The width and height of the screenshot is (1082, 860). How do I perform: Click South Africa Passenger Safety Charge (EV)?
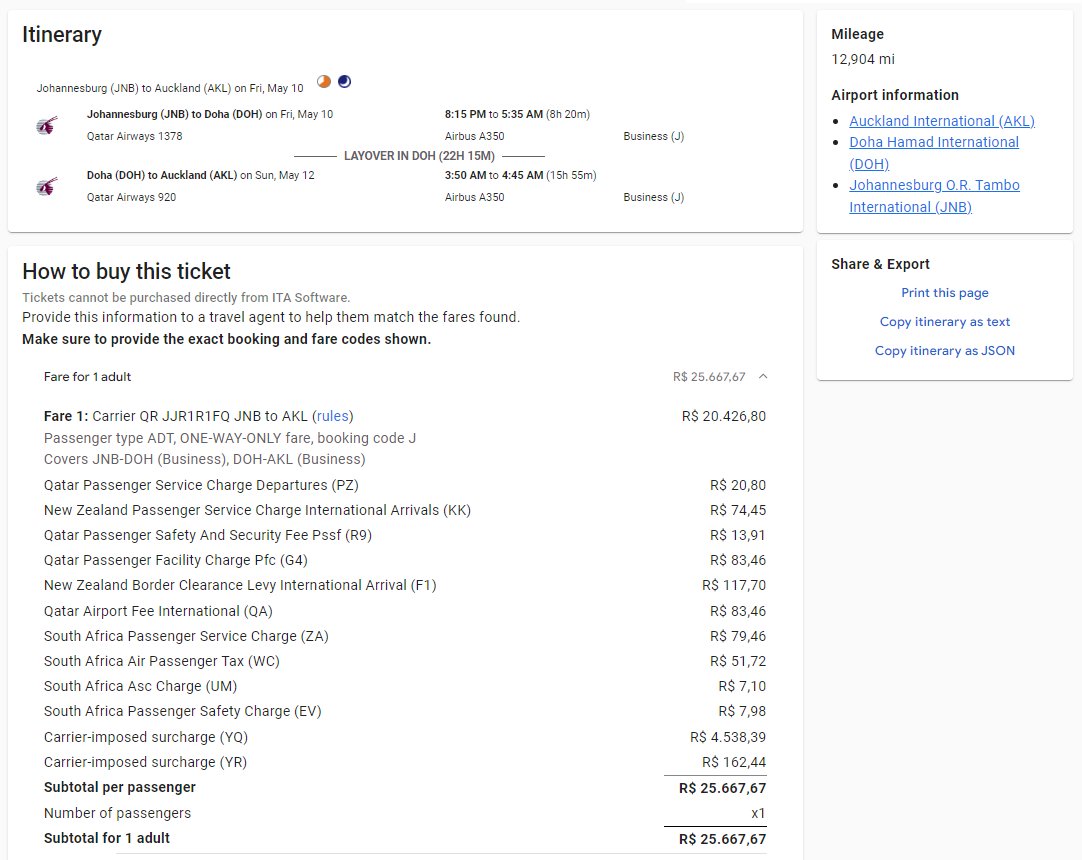click(183, 711)
